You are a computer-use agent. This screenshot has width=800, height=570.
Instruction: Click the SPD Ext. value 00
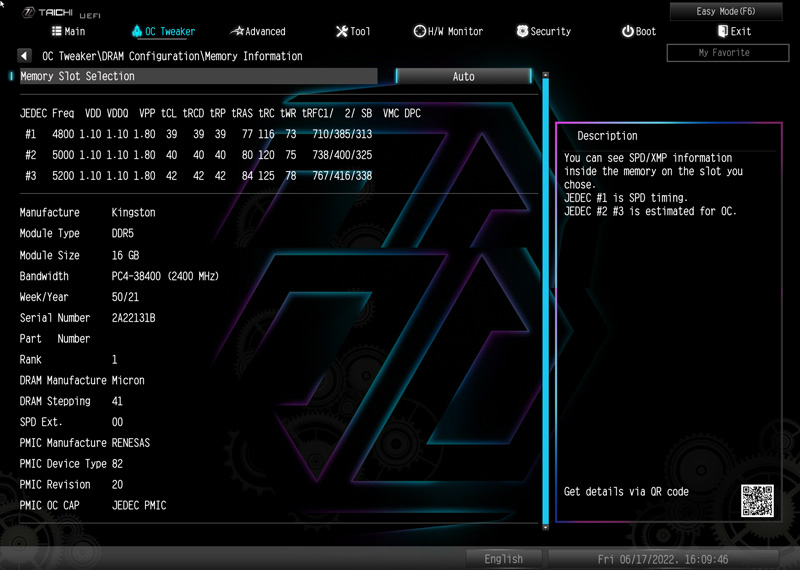(117, 422)
